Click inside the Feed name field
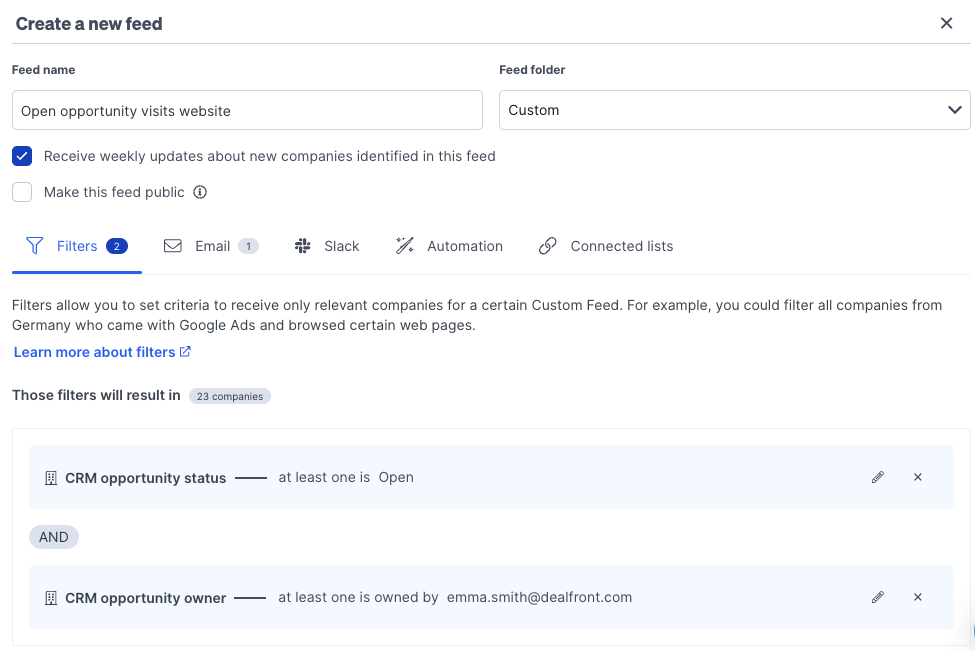 [x=247, y=109]
